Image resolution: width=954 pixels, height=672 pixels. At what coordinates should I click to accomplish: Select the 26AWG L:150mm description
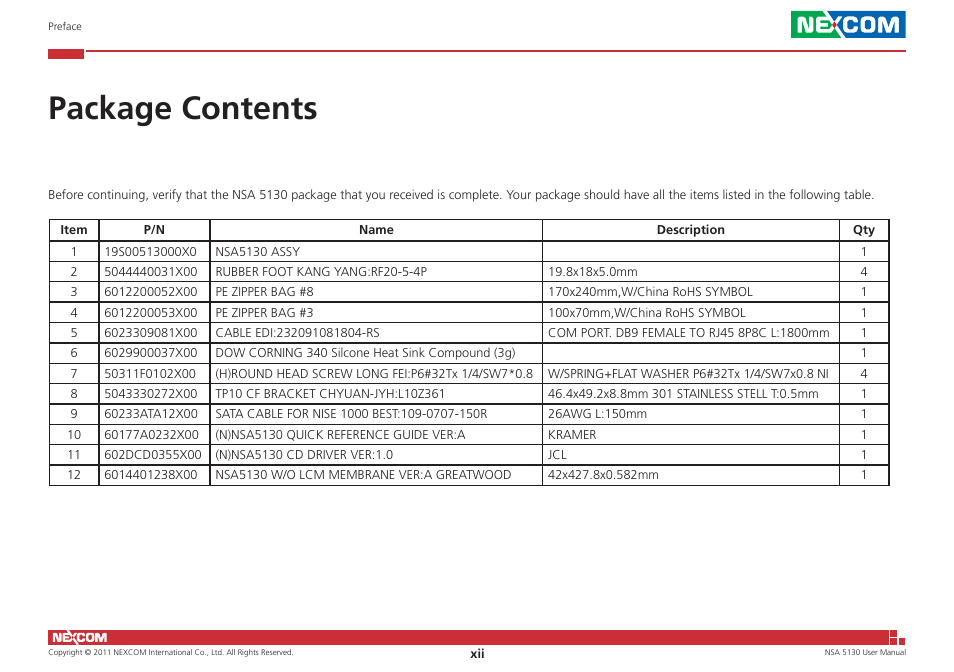coord(597,414)
